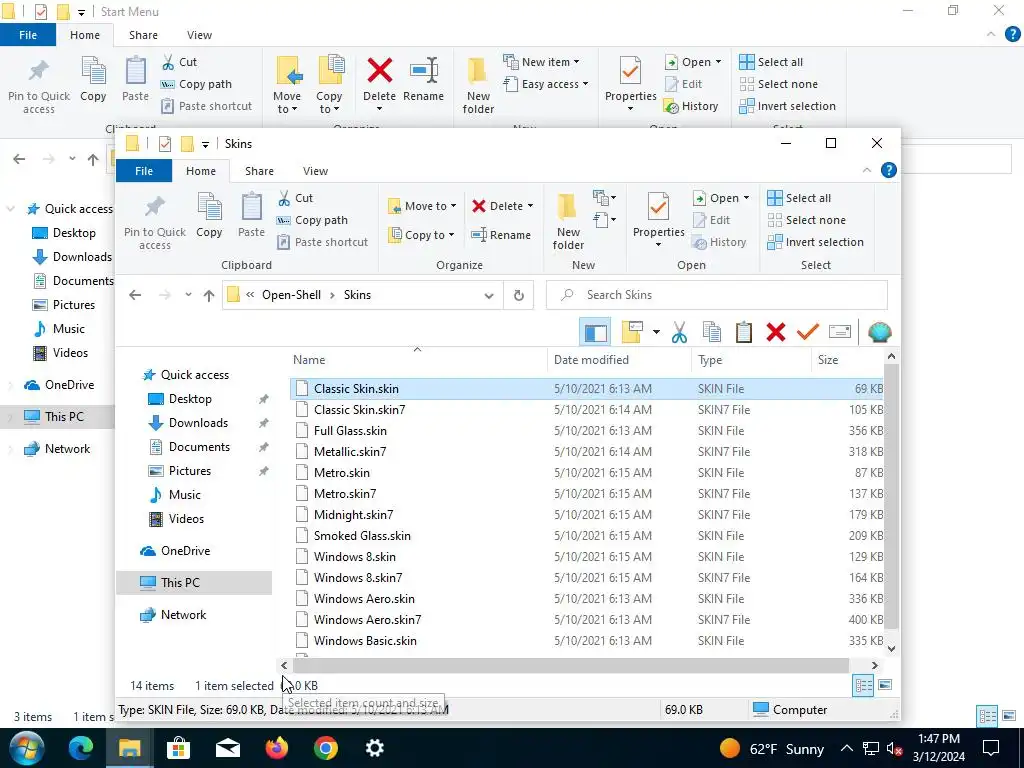The width and height of the screenshot is (1024, 768).
Task: Sort by the Type column header
Action: (x=710, y=360)
